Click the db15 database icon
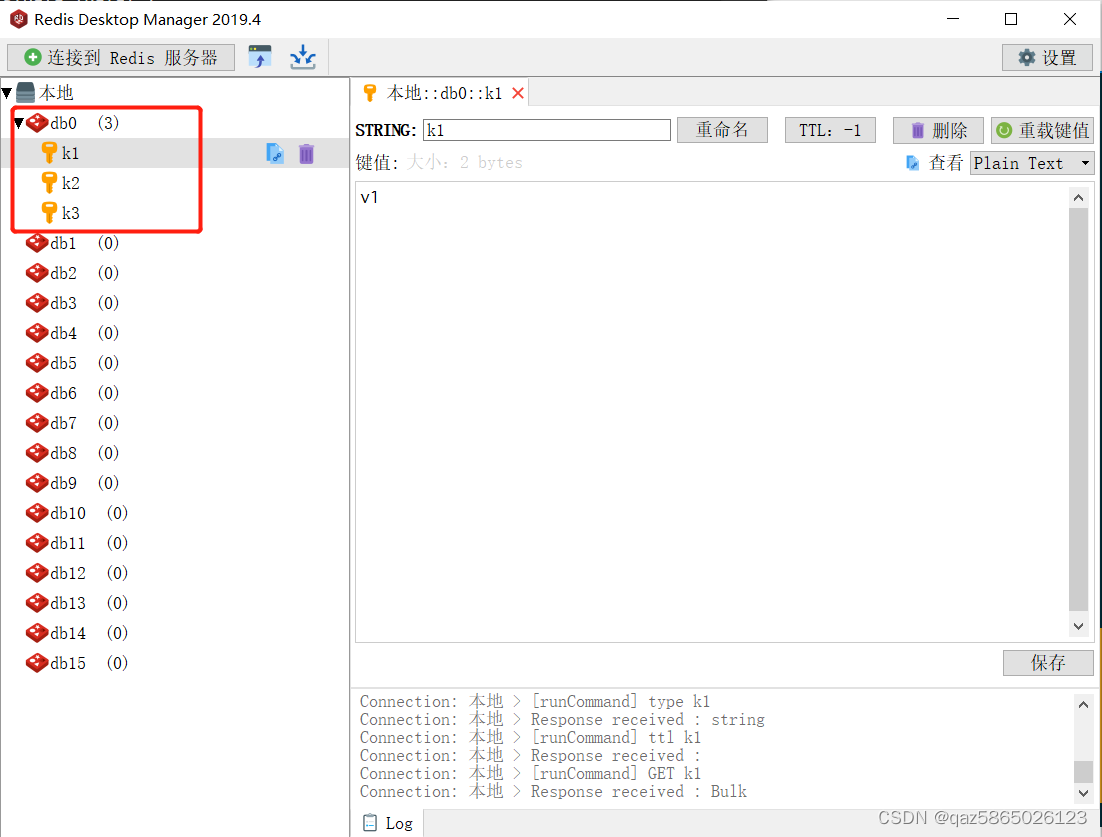Screen dimensions: 1102x837 coord(37,663)
